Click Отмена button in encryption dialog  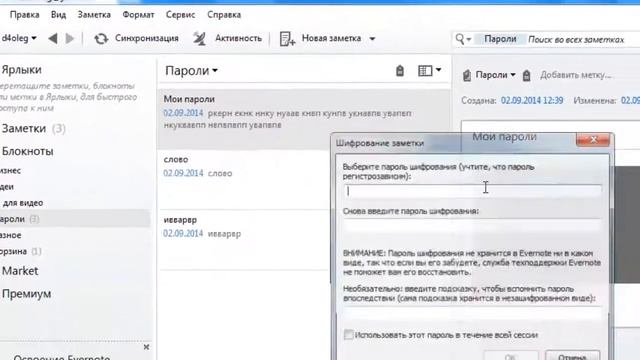[x=572, y=355]
